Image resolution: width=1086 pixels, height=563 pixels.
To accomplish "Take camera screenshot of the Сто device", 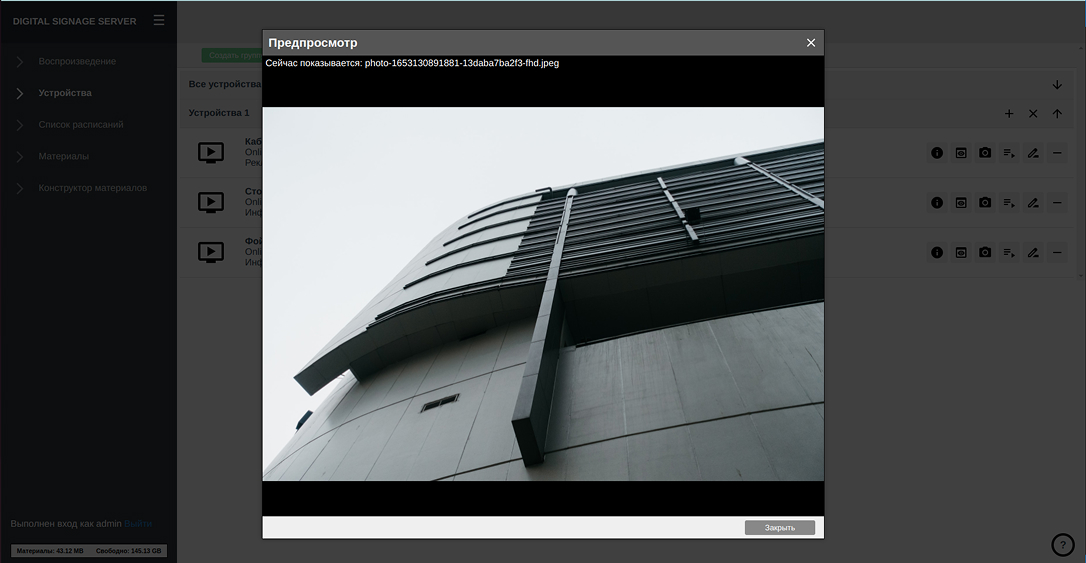I will coord(985,203).
